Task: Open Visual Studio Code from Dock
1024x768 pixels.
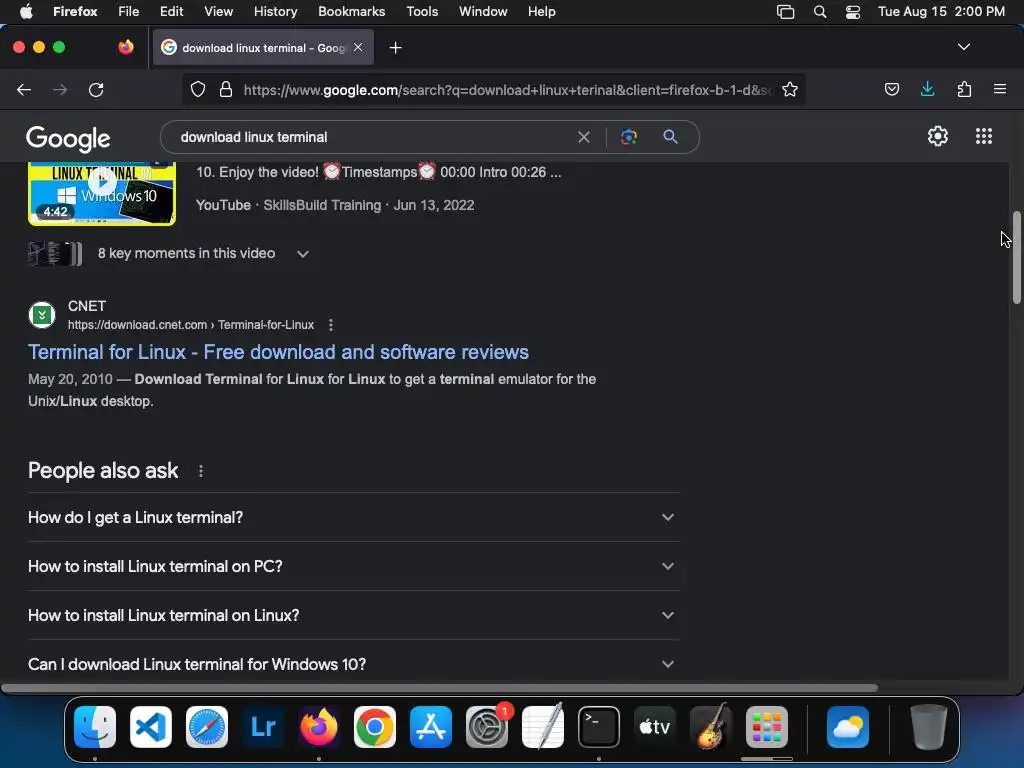Action: coord(151,727)
